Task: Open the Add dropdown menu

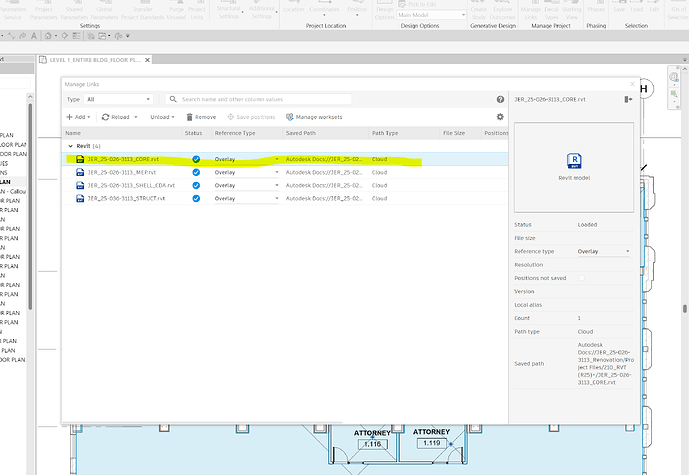Action: coord(79,117)
